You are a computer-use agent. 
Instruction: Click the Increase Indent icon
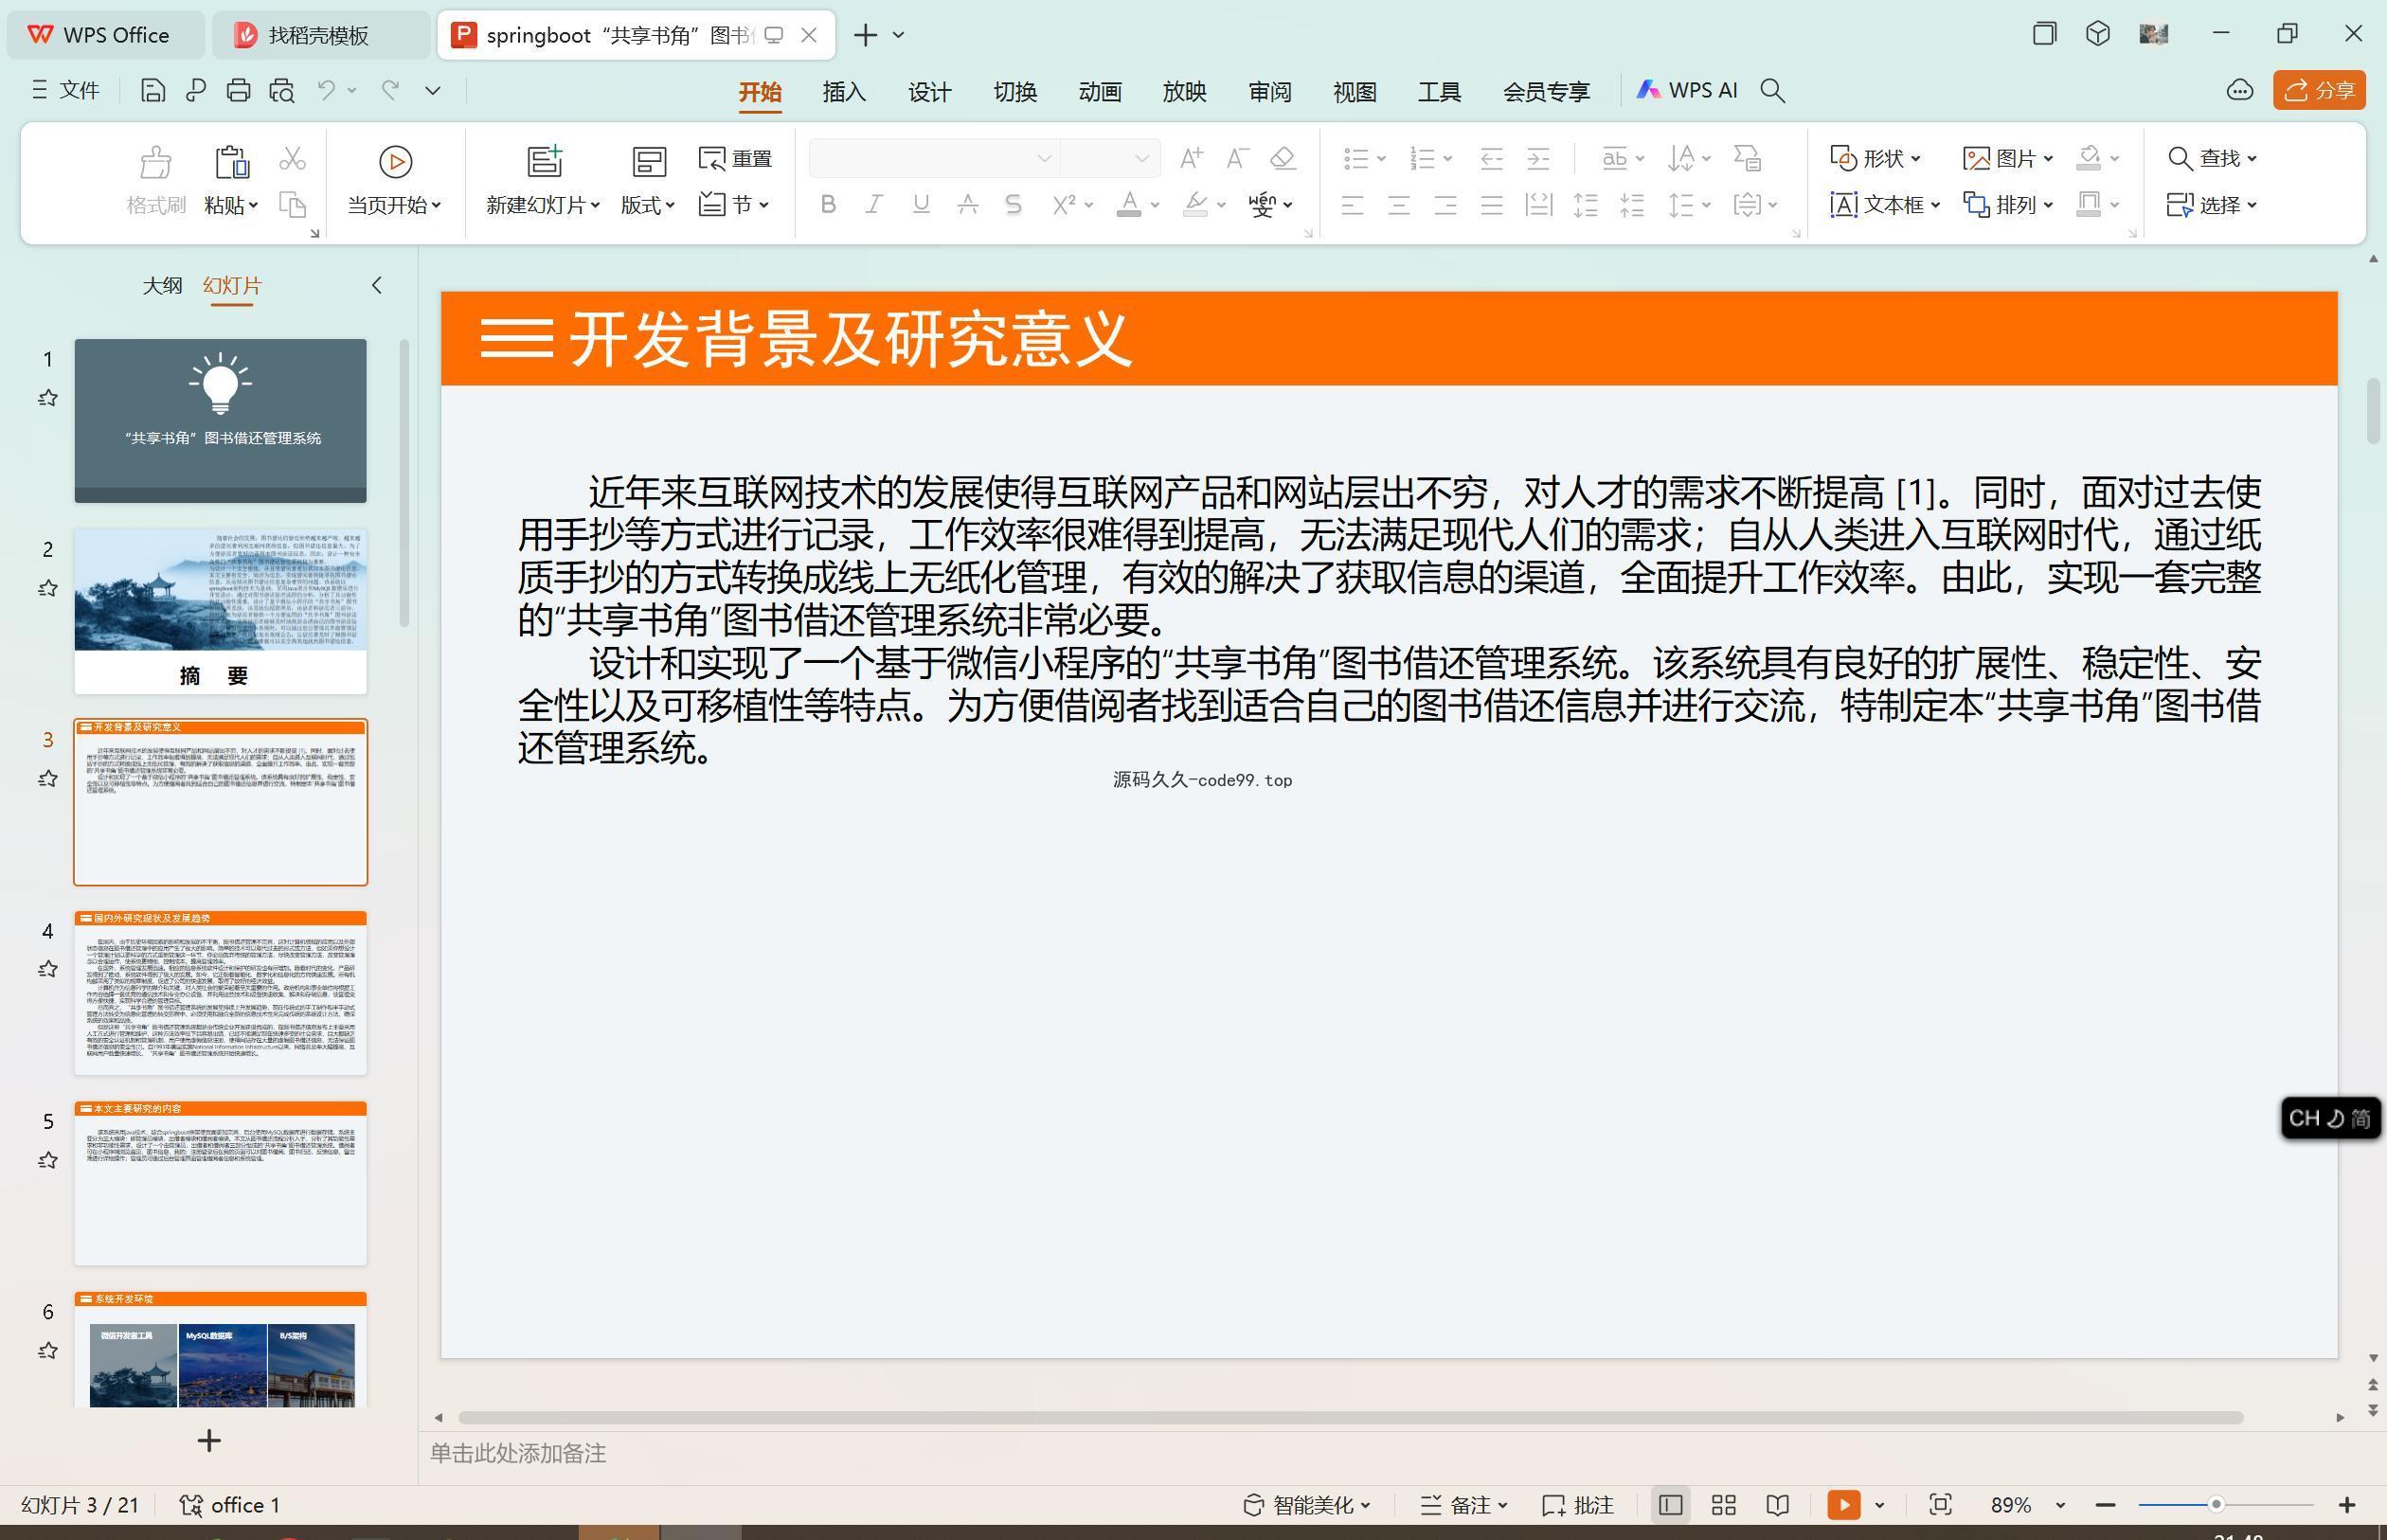pos(1538,158)
